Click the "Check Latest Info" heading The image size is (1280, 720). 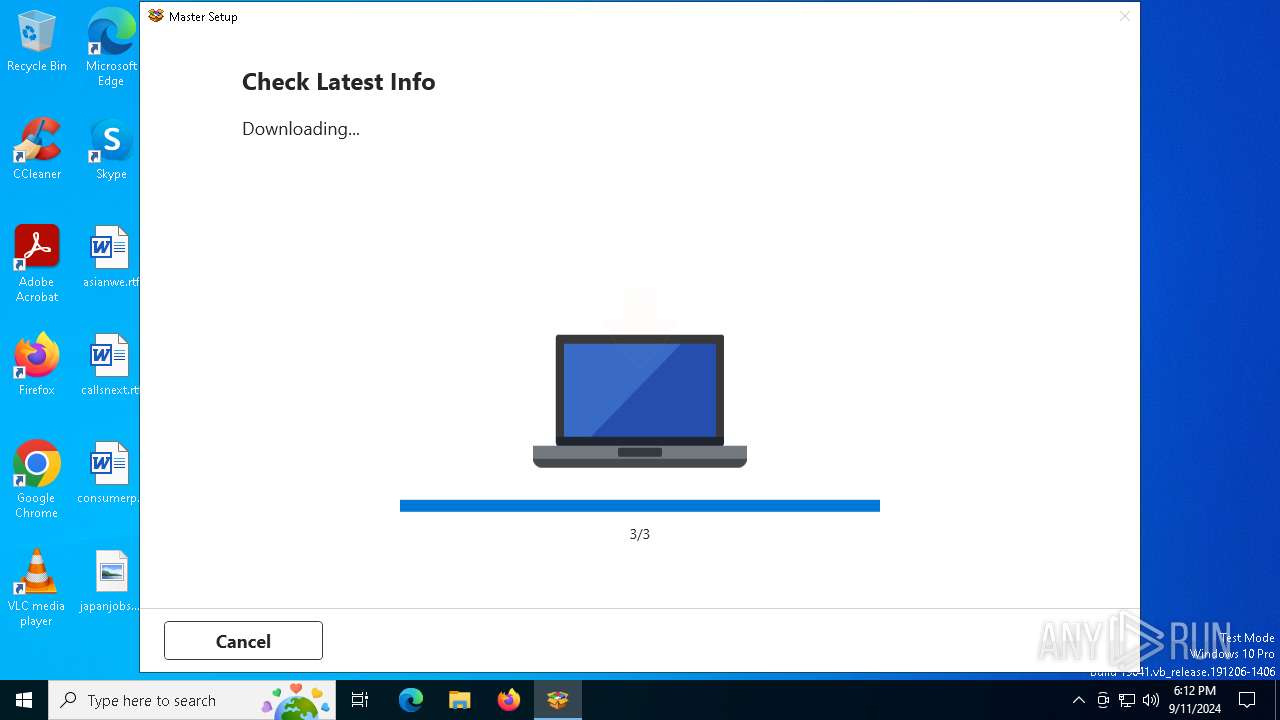click(x=338, y=82)
